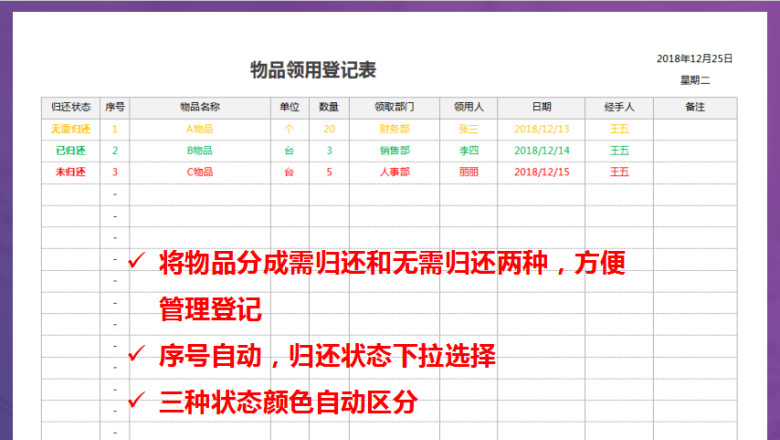The height and width of the screenshot is (440, 780).
Task: Select quantity cell 5
Action: point(329,172)
